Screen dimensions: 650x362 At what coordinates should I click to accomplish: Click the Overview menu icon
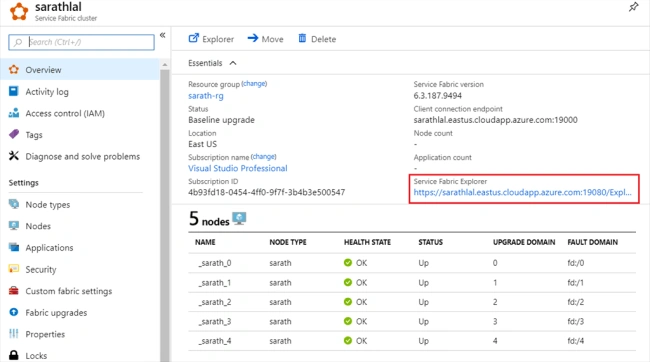pyautogui.click(x=14, y=70)
